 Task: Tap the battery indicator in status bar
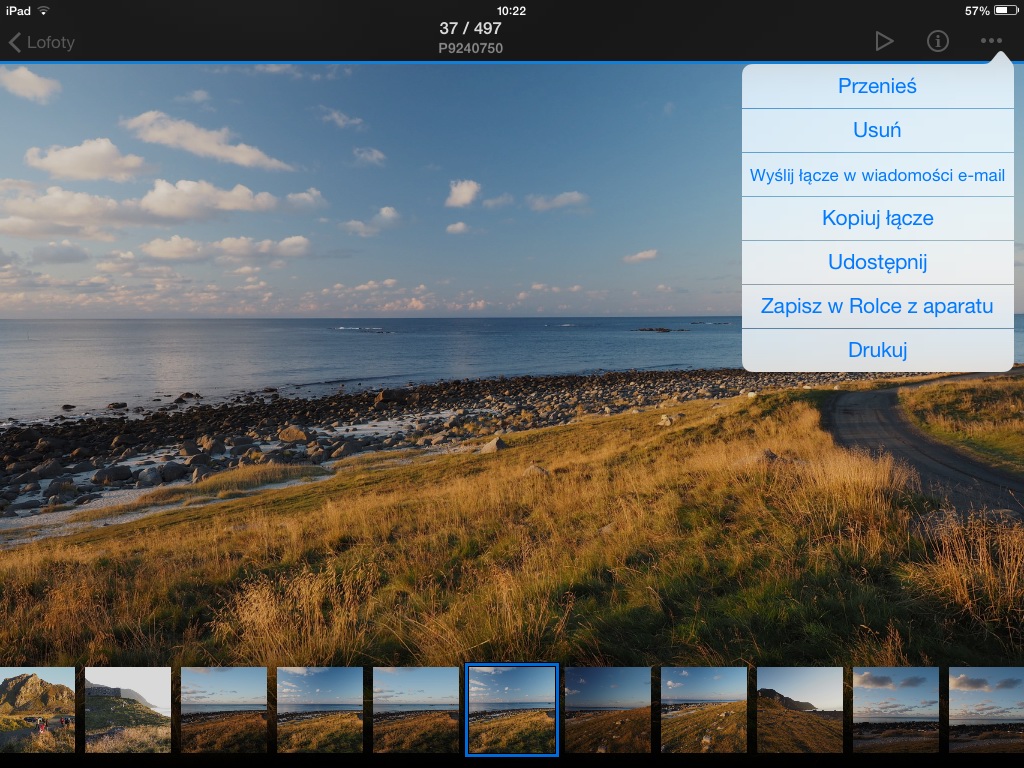[x=1006, y=10]
